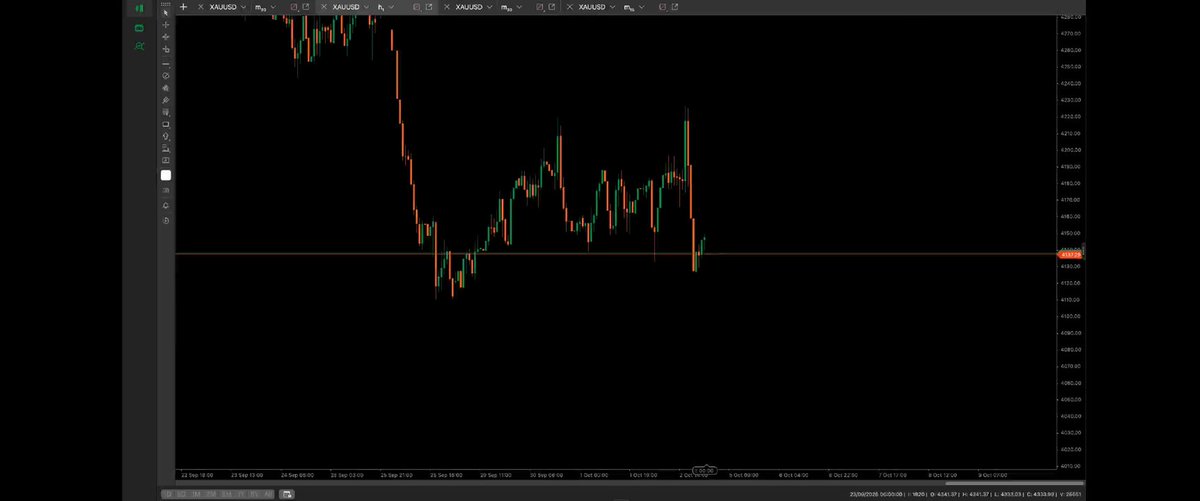Close the third XAUUSD tab
Viewport: 1200px width, 501px height.
pos(446,7)
